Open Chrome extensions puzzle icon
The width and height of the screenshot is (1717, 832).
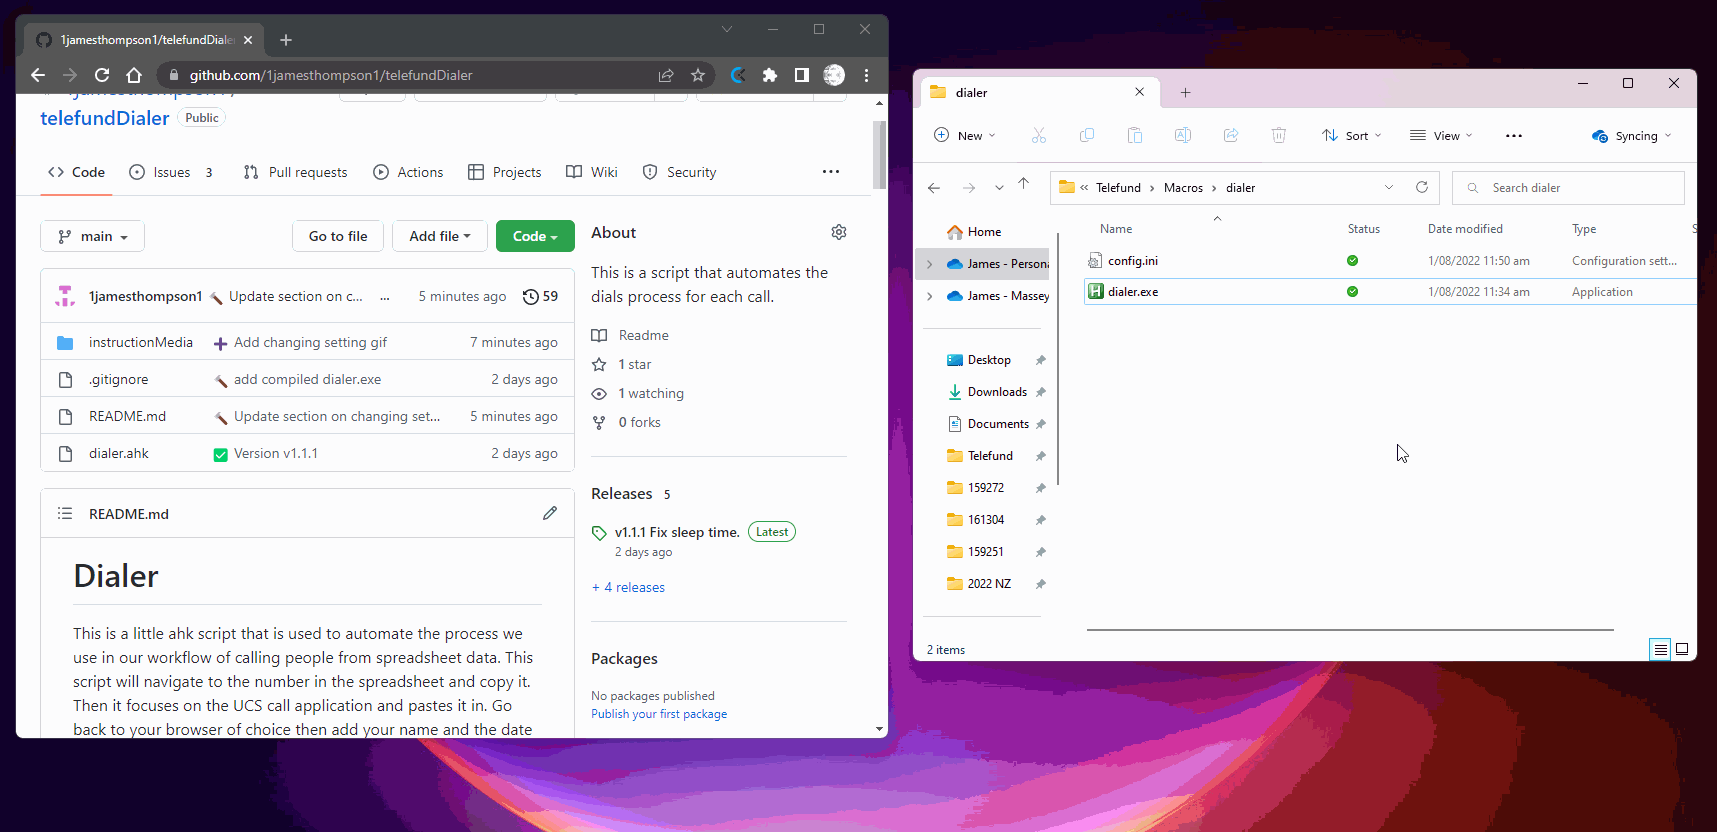[770, 75]
